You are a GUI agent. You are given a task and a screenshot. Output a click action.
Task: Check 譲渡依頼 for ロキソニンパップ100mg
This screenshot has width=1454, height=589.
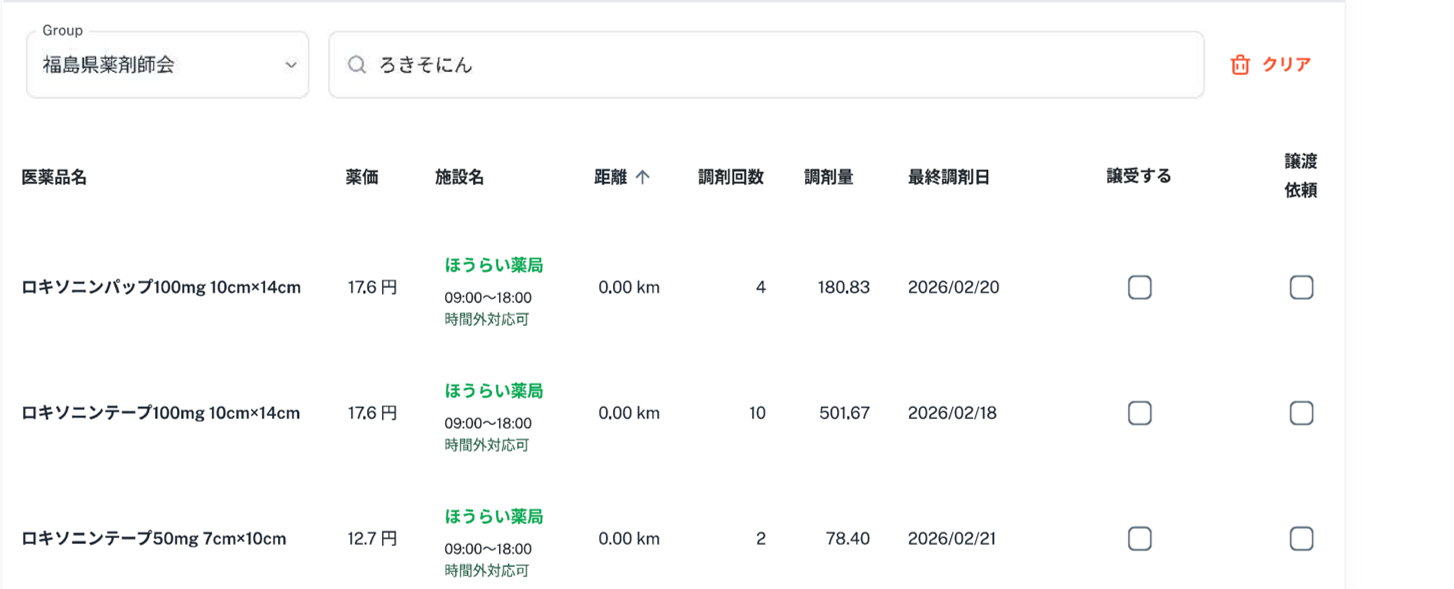[1301, 288]
